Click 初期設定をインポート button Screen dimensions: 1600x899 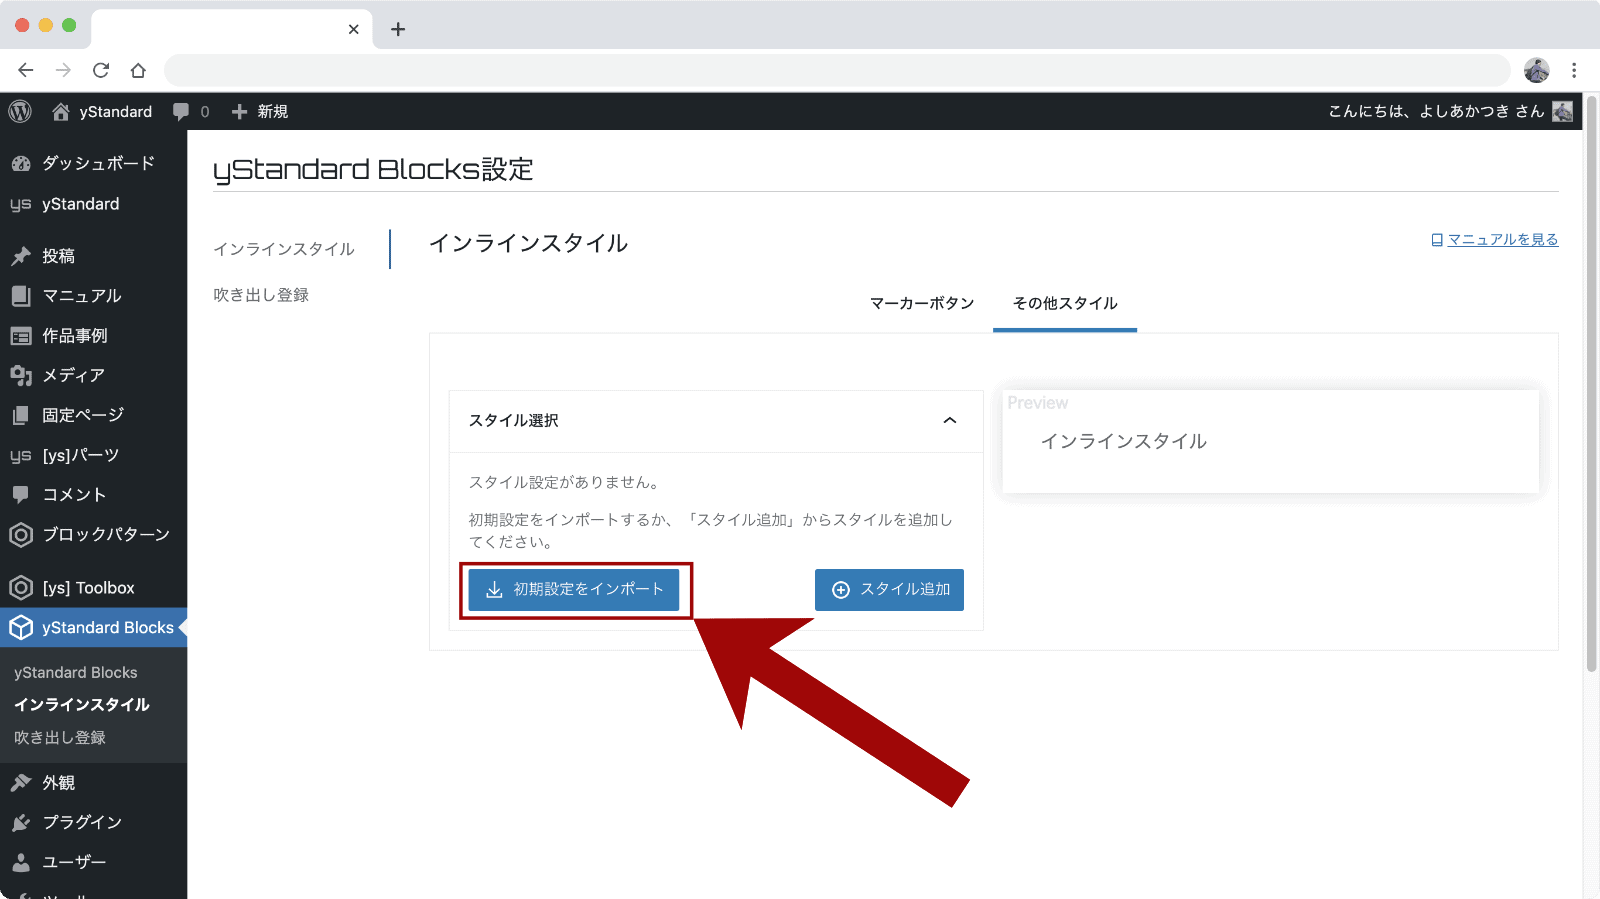point(574,590)
